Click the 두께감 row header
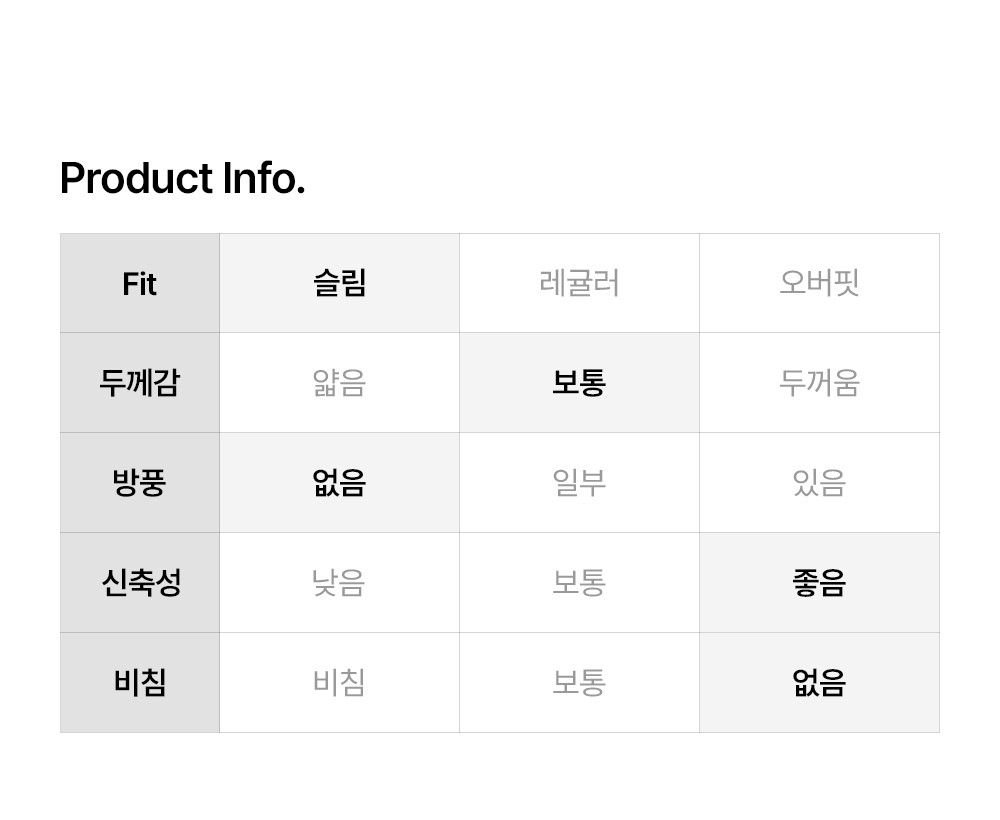 [140, 383]
